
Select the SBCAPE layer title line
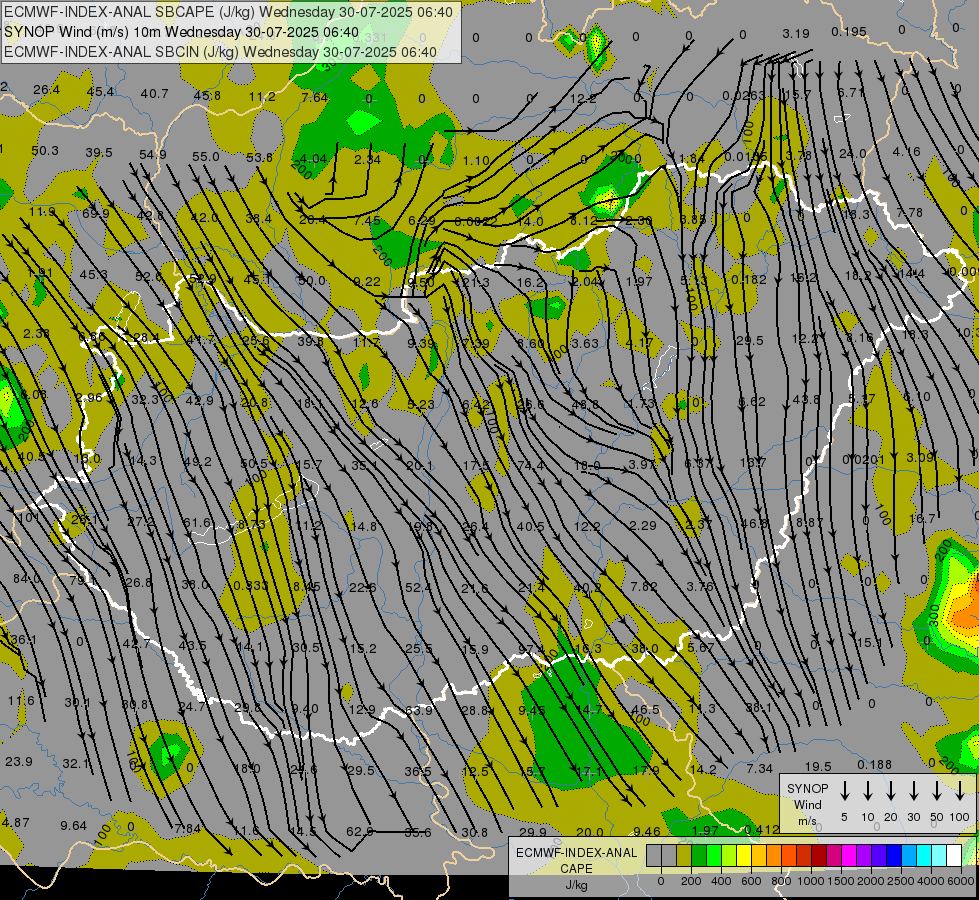(x=229, y=12)
